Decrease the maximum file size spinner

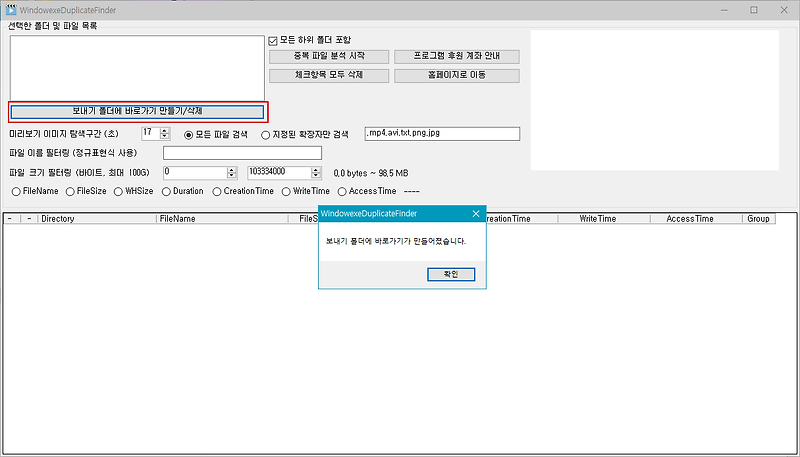(x=316, y=176)
